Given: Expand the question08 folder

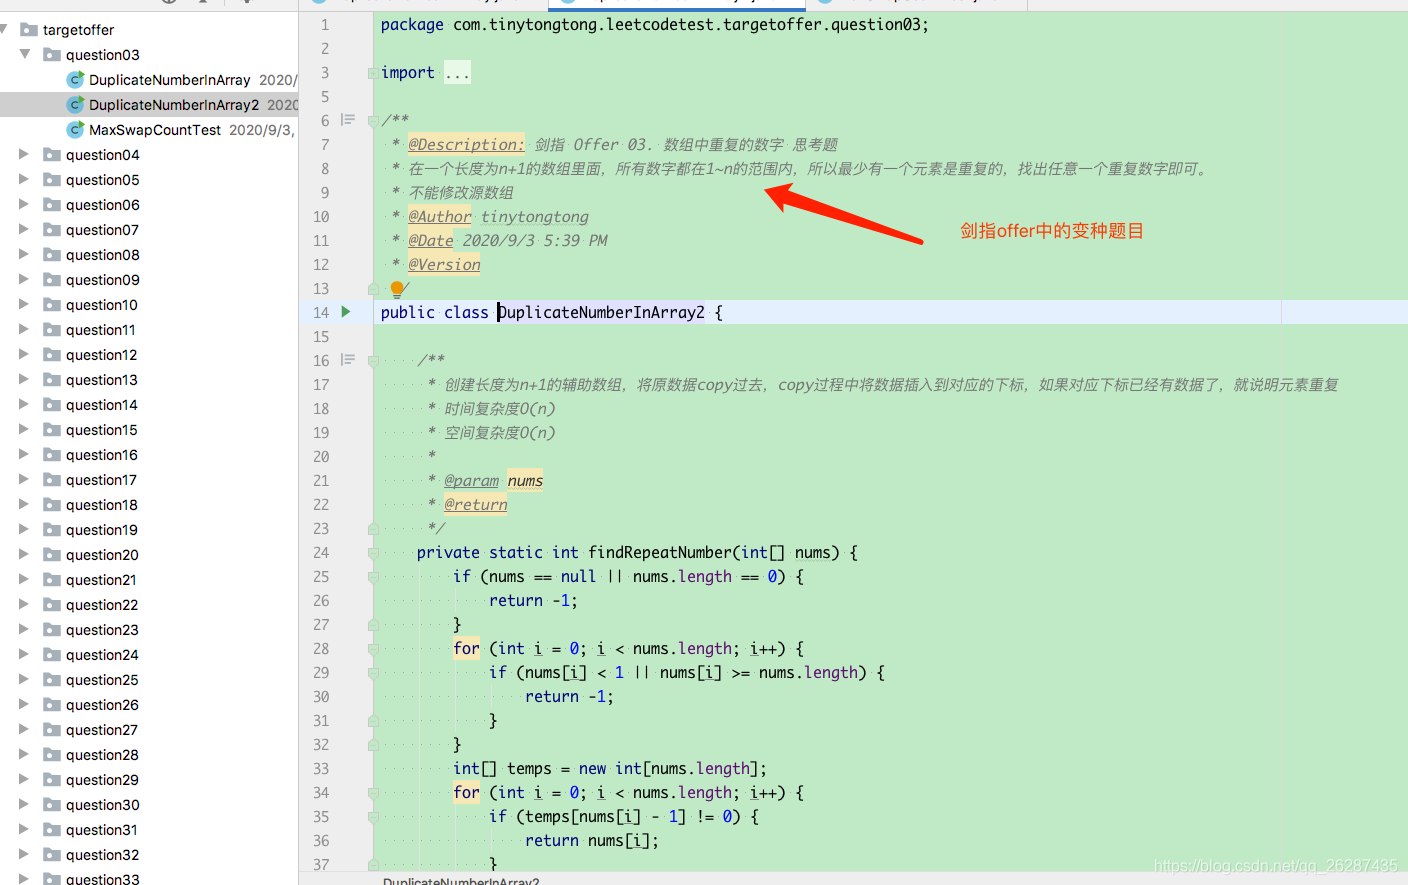Looking at the screenshot, I should 24,254.
